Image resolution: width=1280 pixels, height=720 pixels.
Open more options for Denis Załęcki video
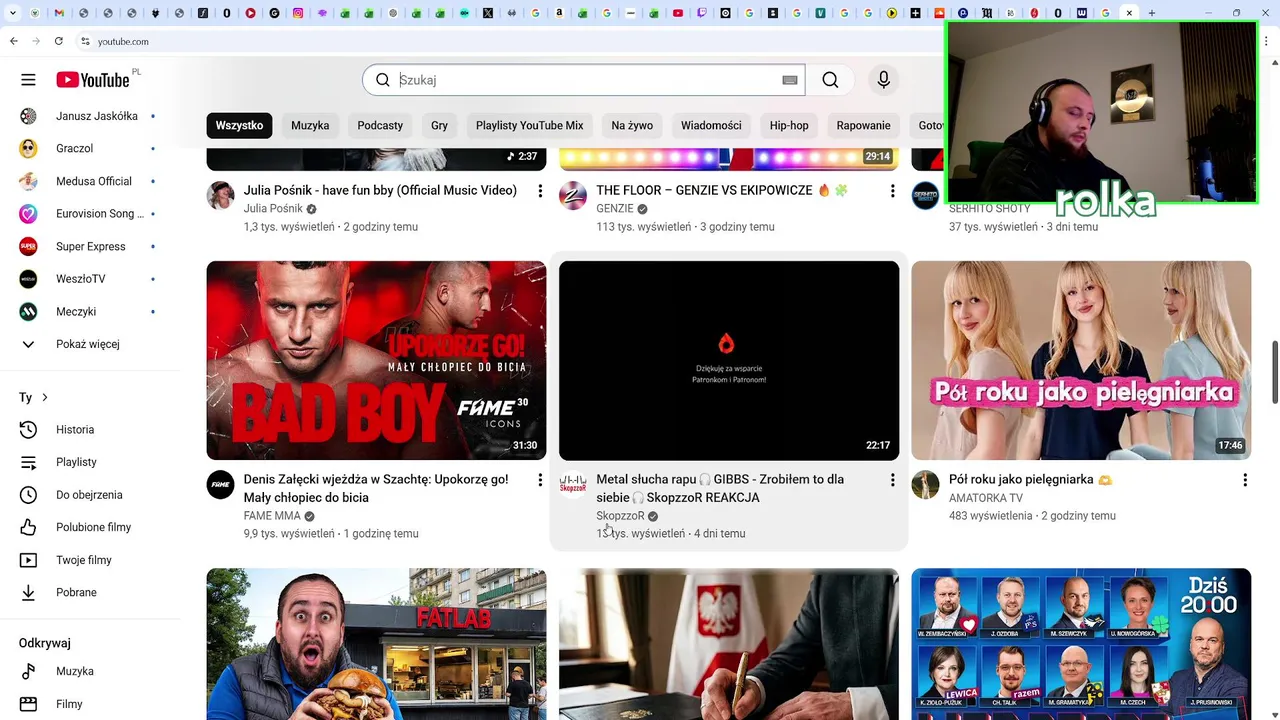[x=540, y=480]
